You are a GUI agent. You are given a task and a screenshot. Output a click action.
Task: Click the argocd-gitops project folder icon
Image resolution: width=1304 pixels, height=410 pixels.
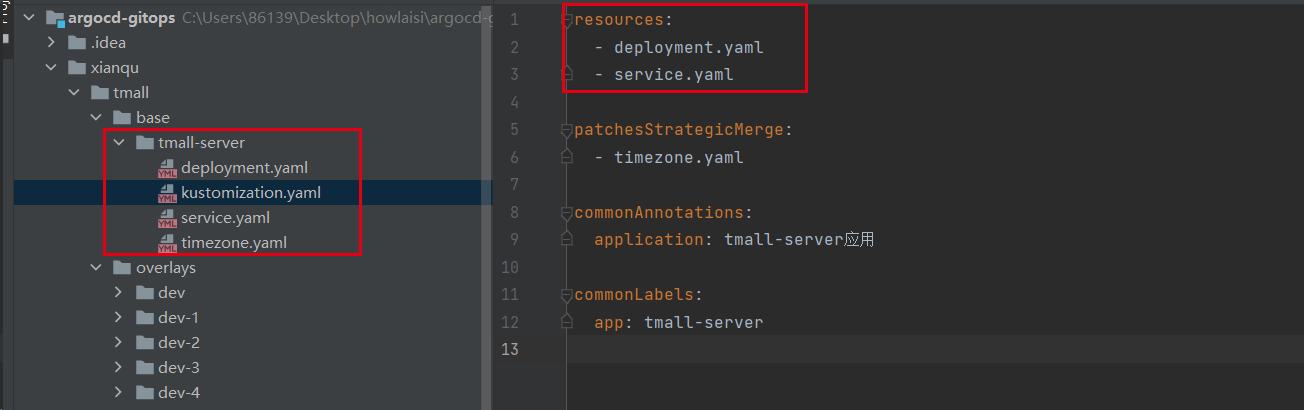tap(55, 18)
